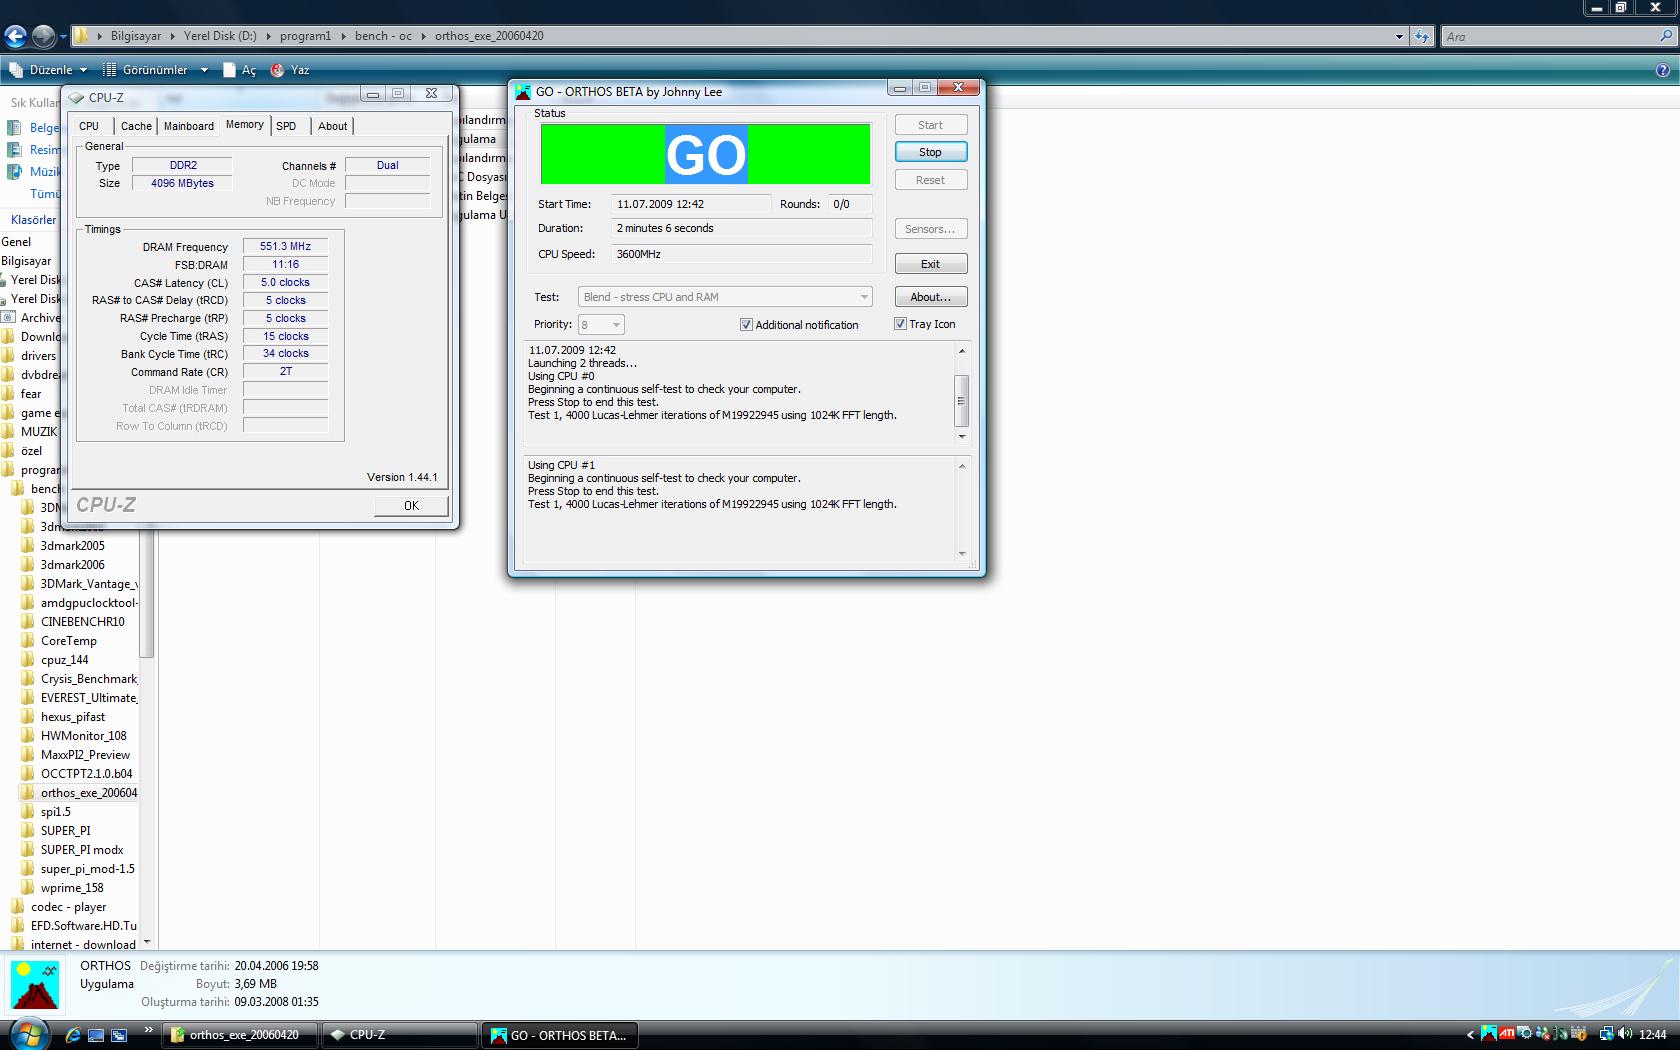Expand Görünümler dropdown arrow
Screen dimensions: 1680x1050
tap(204, 70)
